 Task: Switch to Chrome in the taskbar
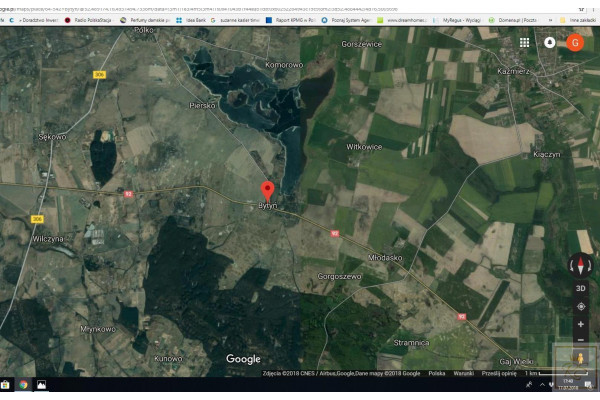pyautogui.click(x=23, y=385)
